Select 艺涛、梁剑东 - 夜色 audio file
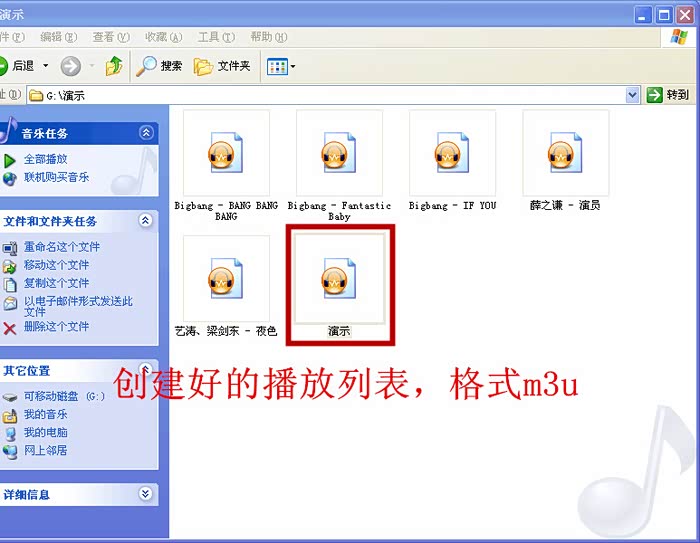The height and width of the screenshot is (543, 700). [226, 279]
